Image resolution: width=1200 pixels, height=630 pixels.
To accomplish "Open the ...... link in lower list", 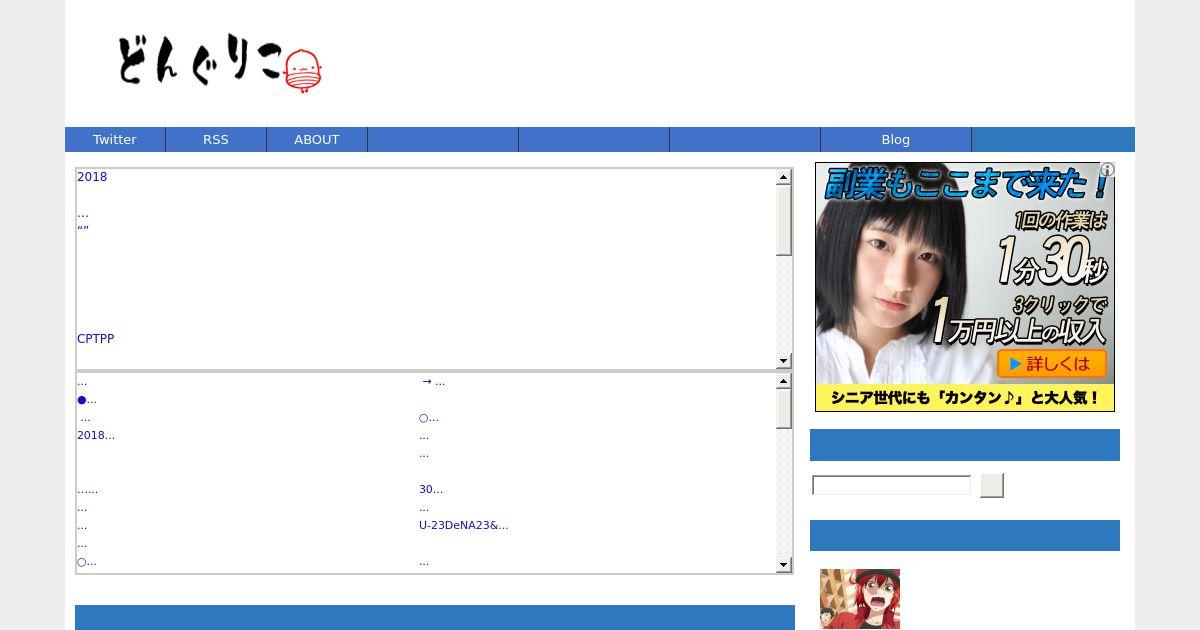I will point(88,489).
